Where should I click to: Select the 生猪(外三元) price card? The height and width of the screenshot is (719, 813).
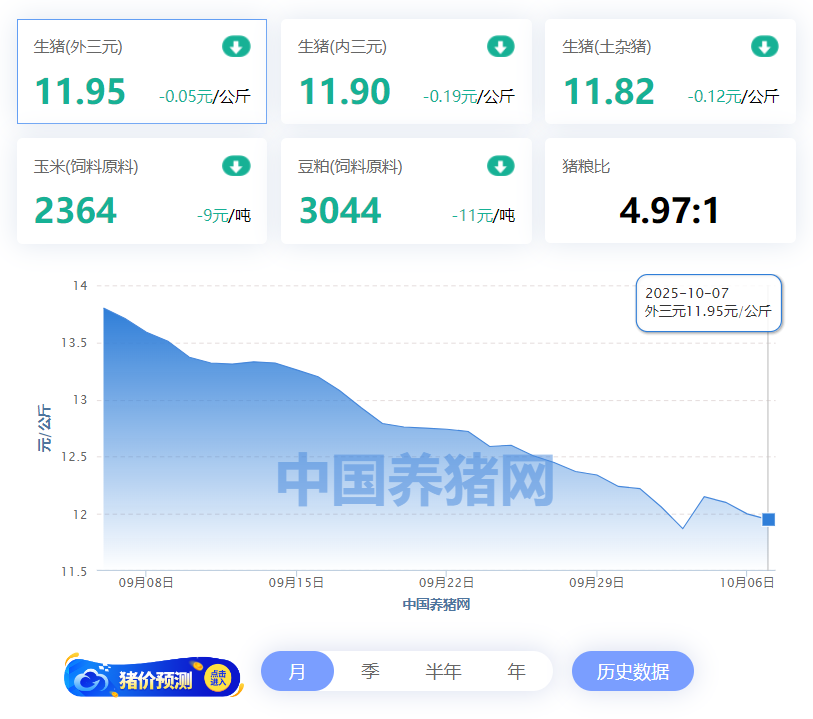(142, 72)
